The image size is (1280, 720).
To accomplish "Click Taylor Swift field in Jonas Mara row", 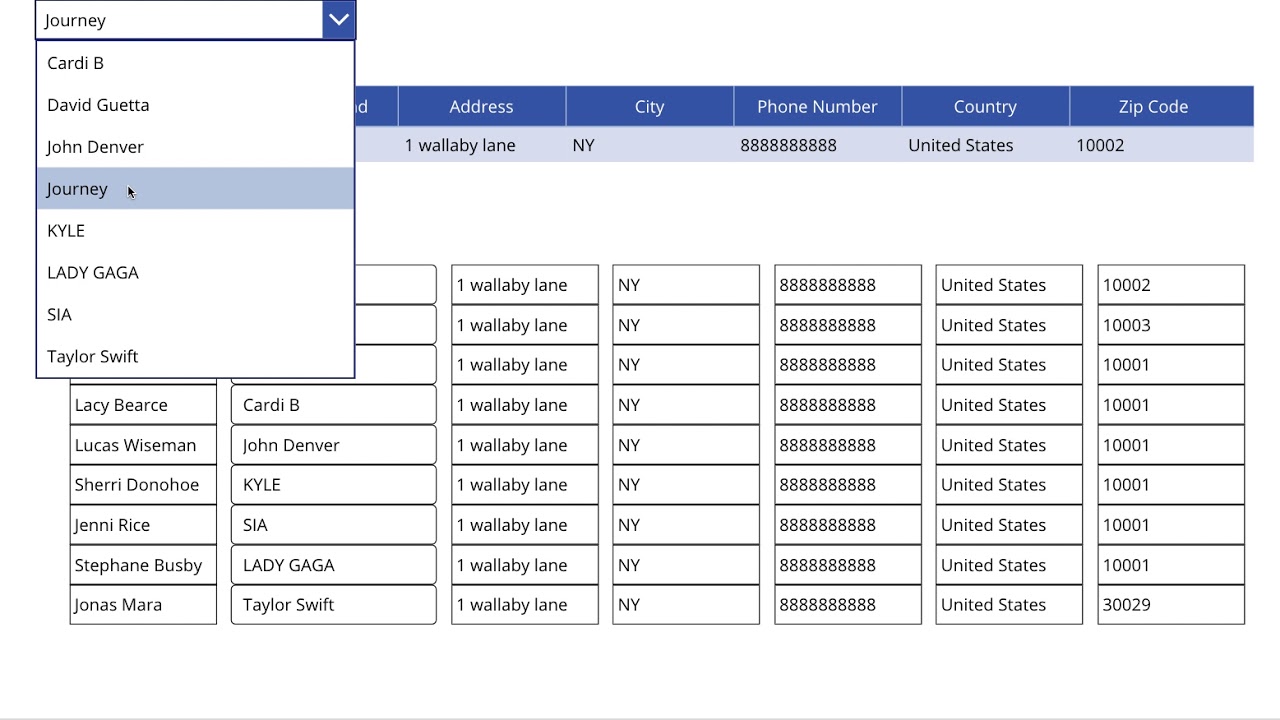I will pyautogui.click(x=334, y=605).
